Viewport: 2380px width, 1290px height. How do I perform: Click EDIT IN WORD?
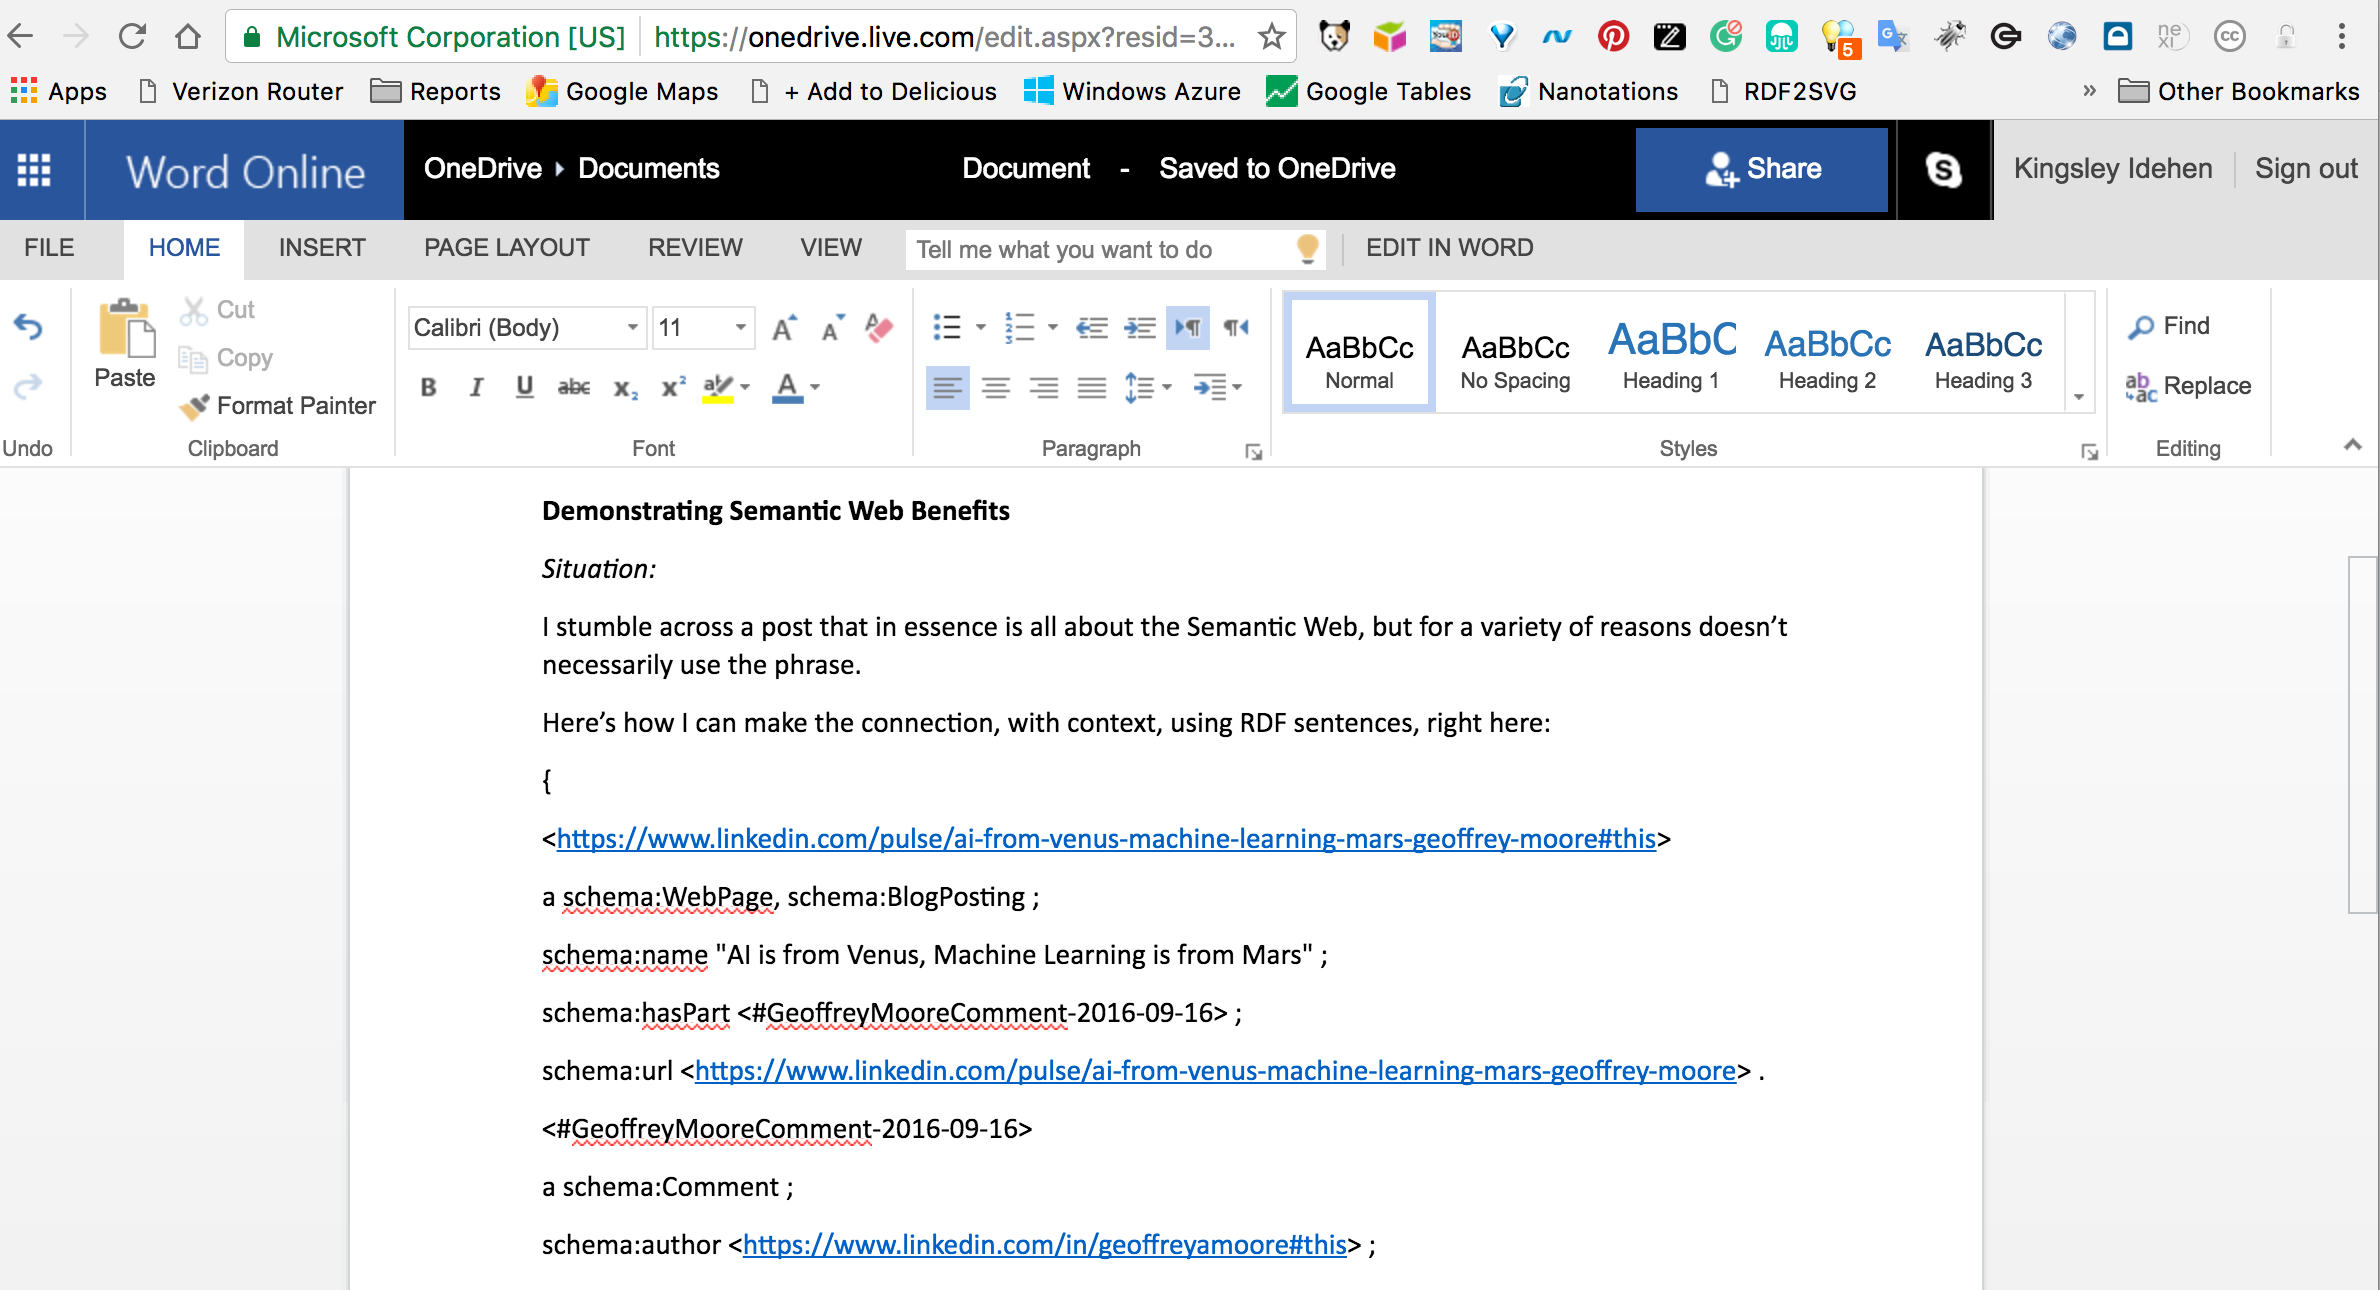point(1449,248)
